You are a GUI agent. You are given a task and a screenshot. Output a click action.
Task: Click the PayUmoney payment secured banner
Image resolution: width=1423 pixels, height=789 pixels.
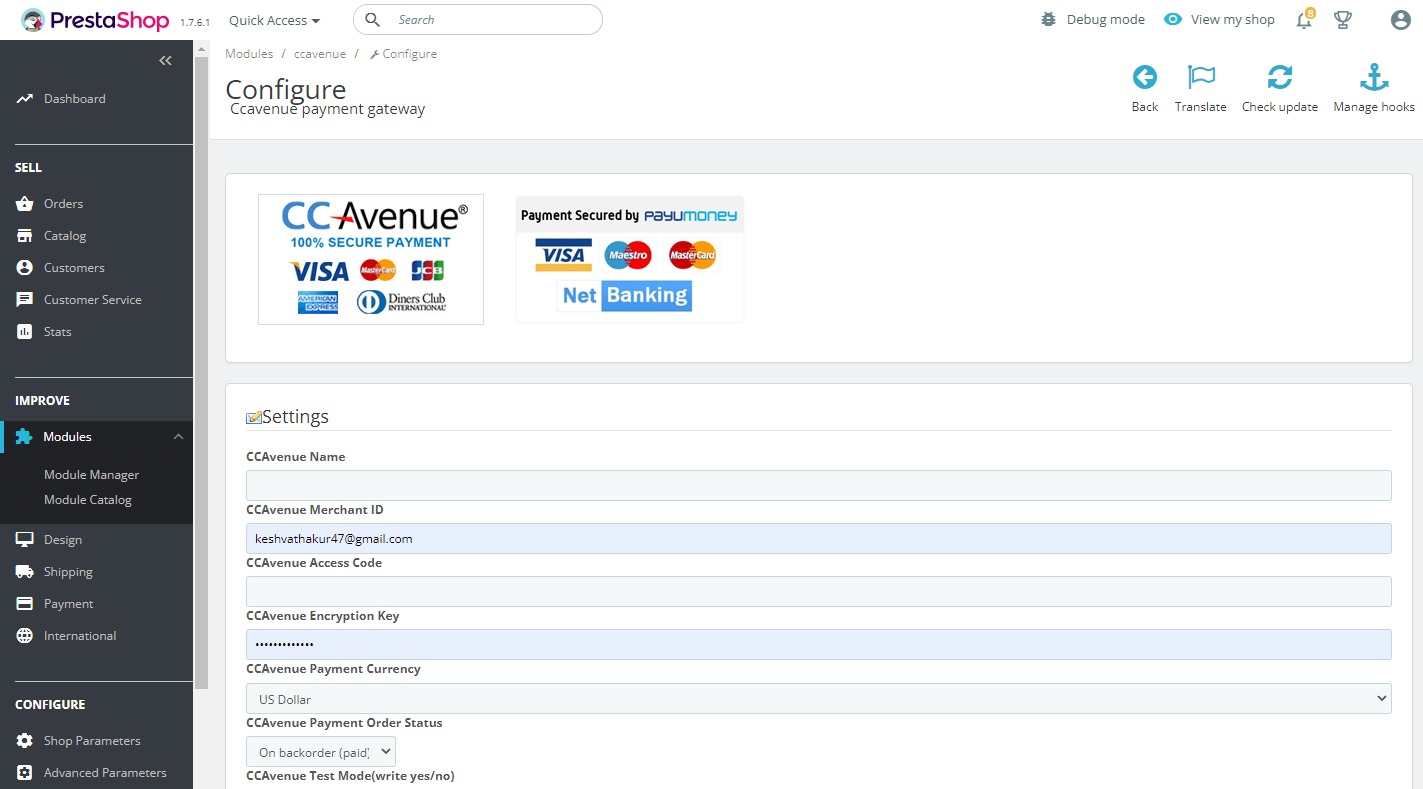click(630, 259)
